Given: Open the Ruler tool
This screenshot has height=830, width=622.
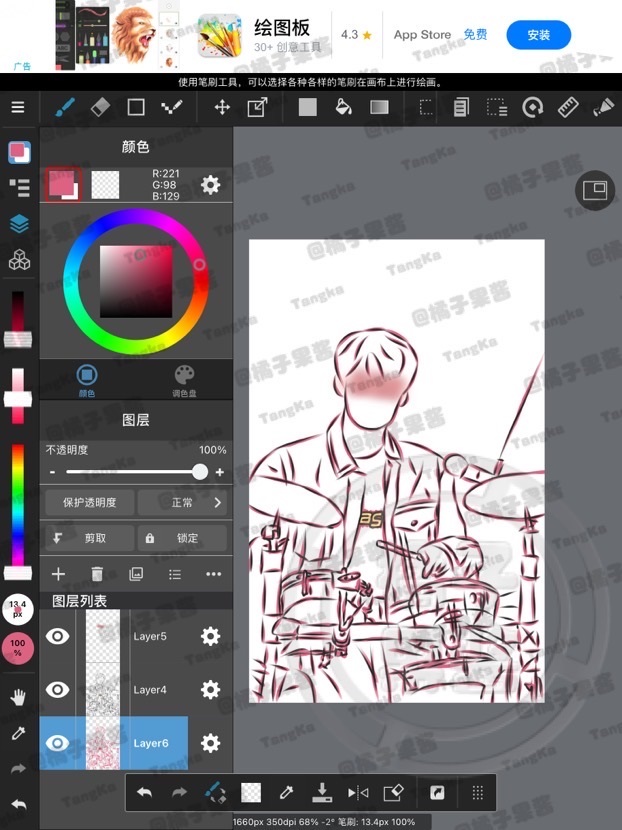Looking at the screenshot, I should [x=568, y=107].
